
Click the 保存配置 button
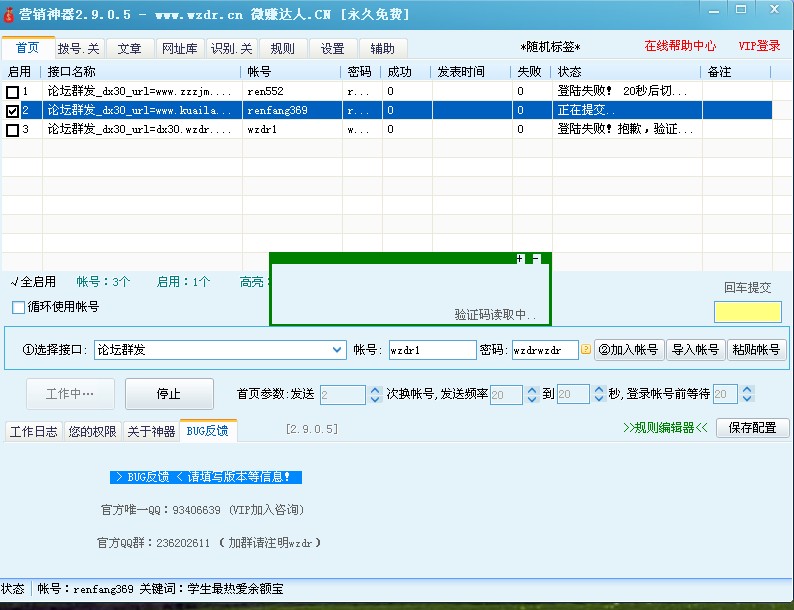752,428
